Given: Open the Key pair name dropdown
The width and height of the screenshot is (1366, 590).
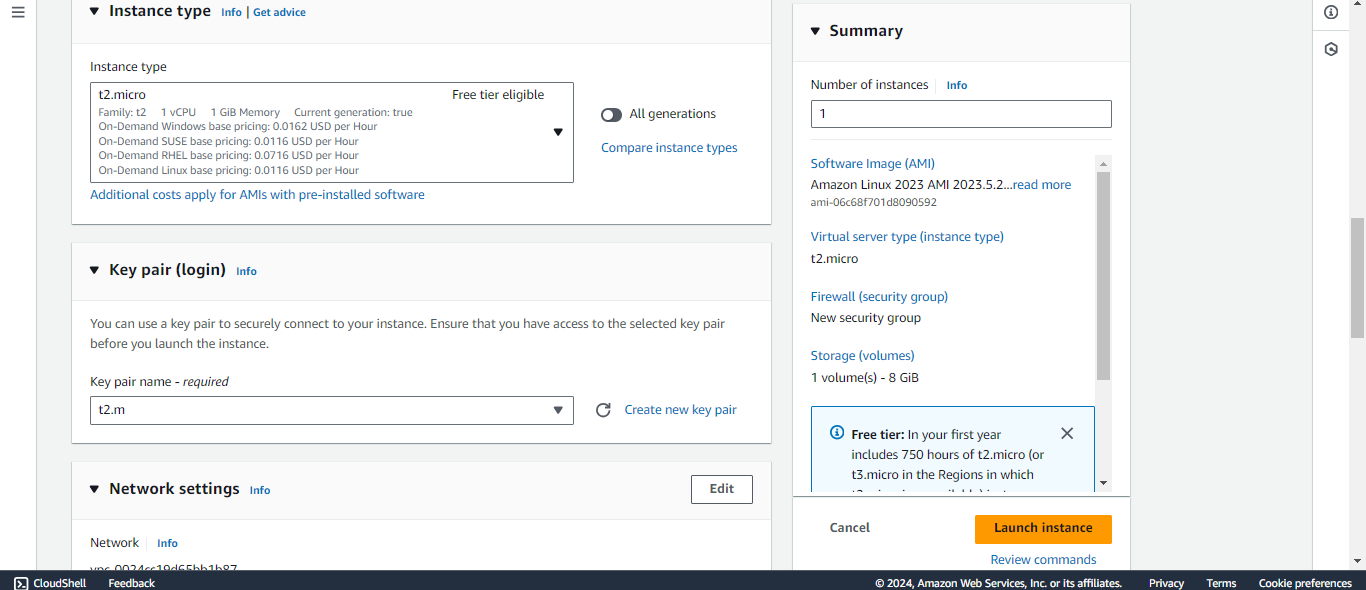Looking at the screenshot, I should point(558,410).
